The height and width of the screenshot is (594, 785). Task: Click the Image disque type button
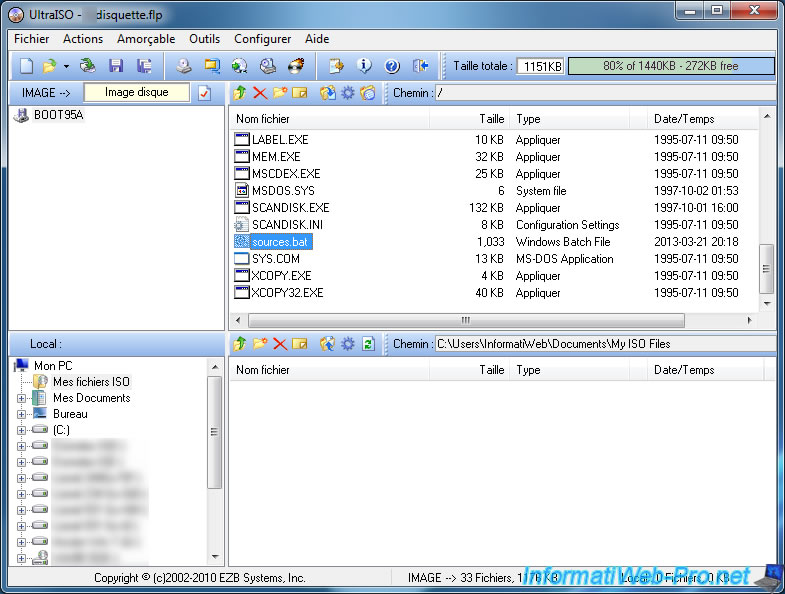click(137, 92)
